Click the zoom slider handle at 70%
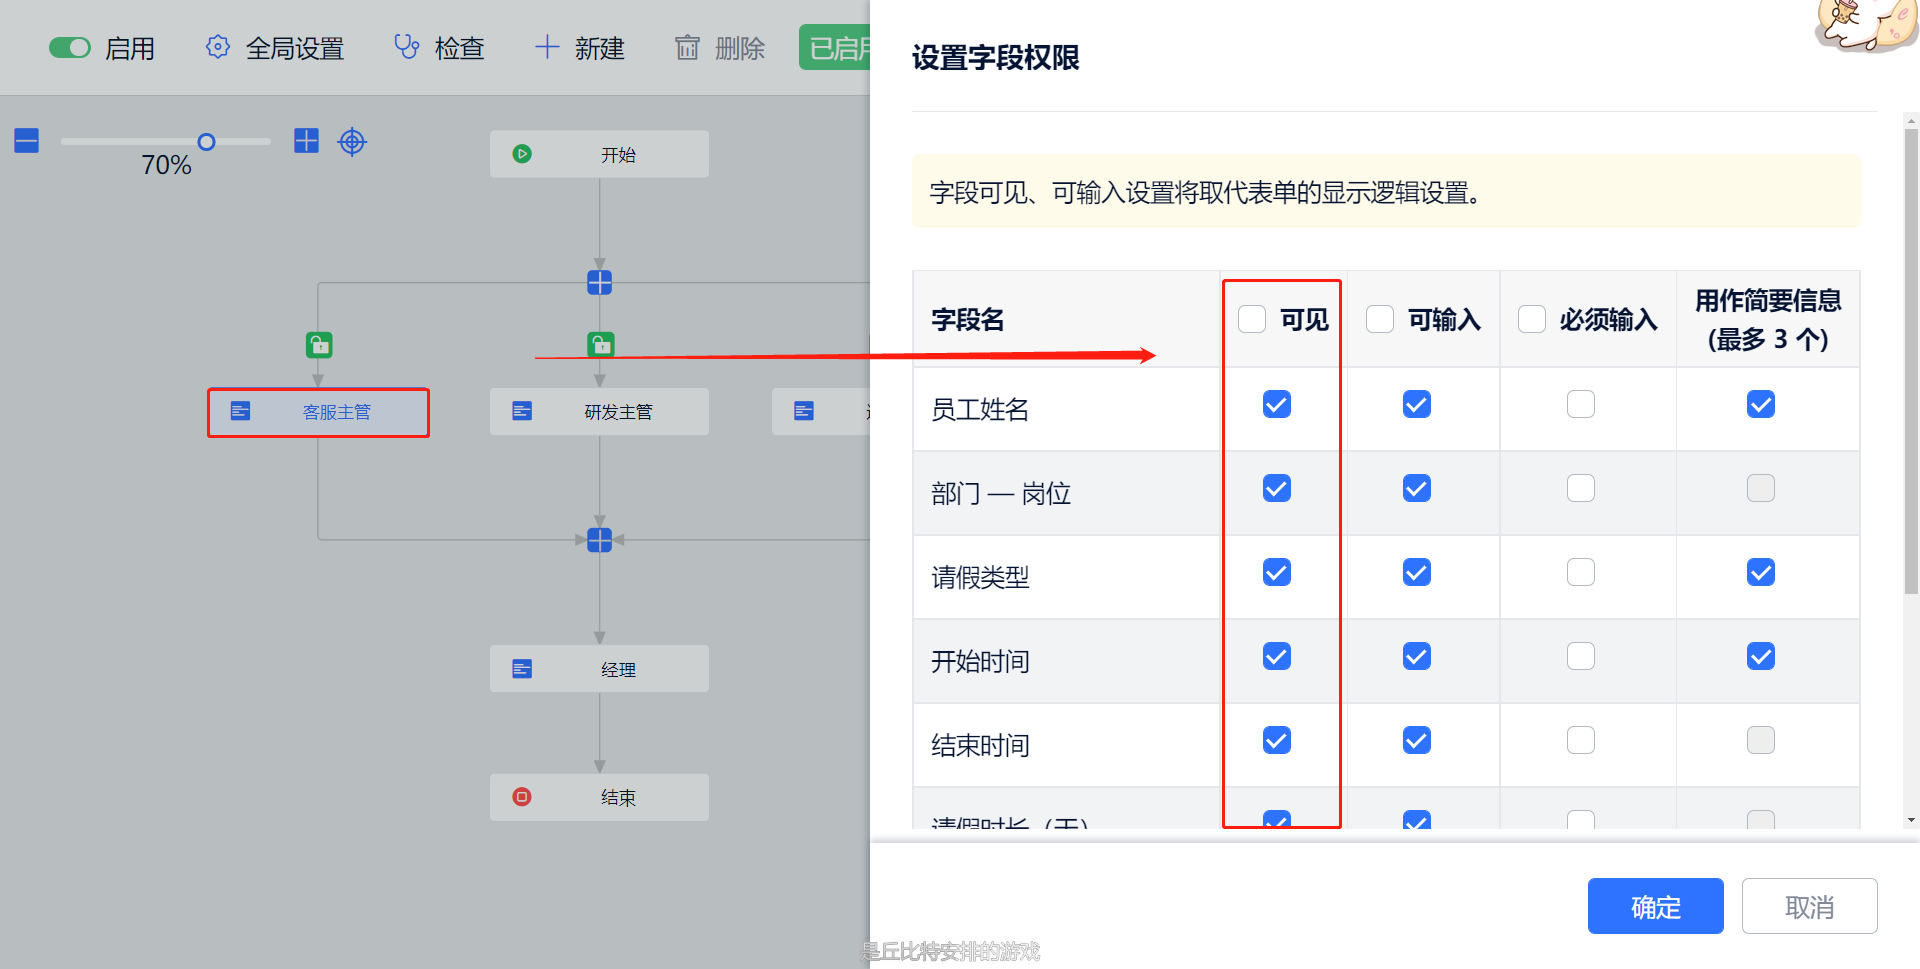Screen dimensions: 1920x969 pyautogui.click(x=206, y=142)
